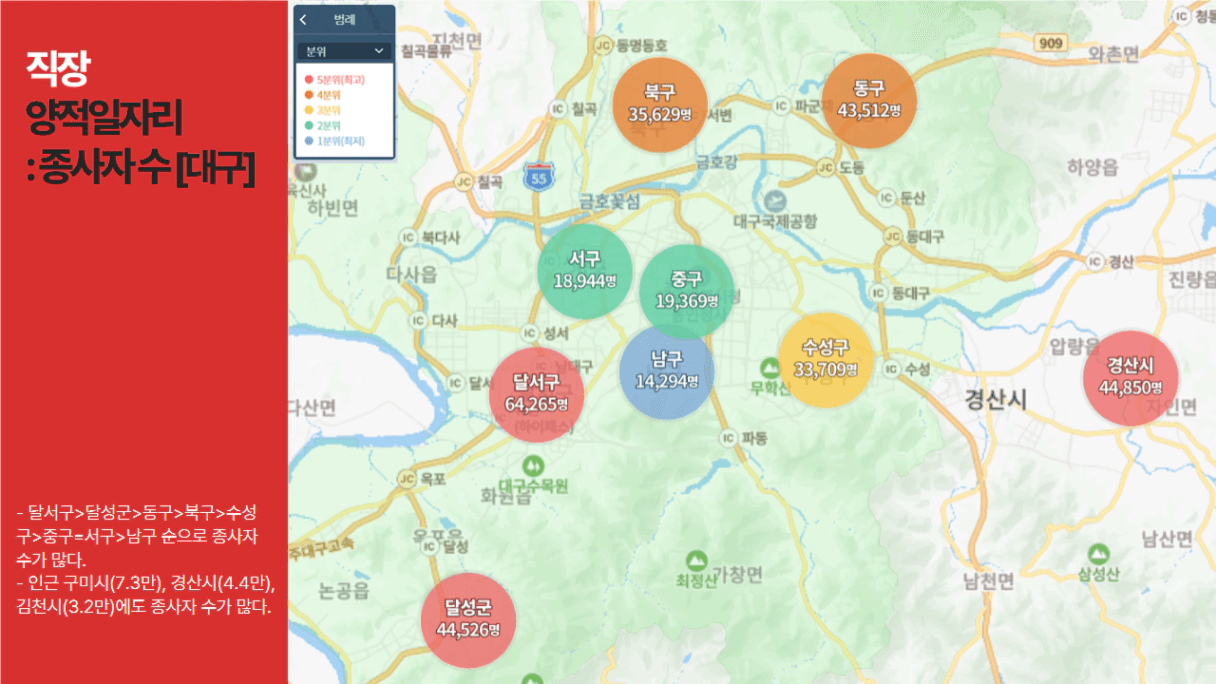This screenshot has height=684, width=1216.
Task: Click the 금호꽃섬 map label
Action: (x=609, y=200)
